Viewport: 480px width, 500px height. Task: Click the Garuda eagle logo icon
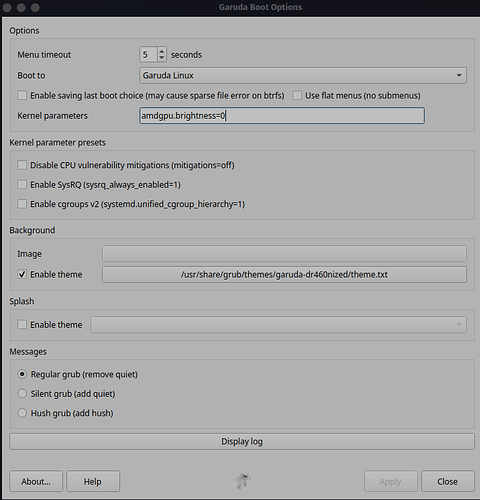tap(242, 481)
